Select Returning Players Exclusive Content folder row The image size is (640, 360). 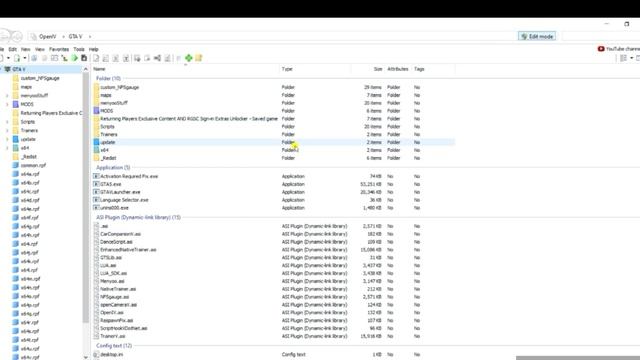pos(273,119)
